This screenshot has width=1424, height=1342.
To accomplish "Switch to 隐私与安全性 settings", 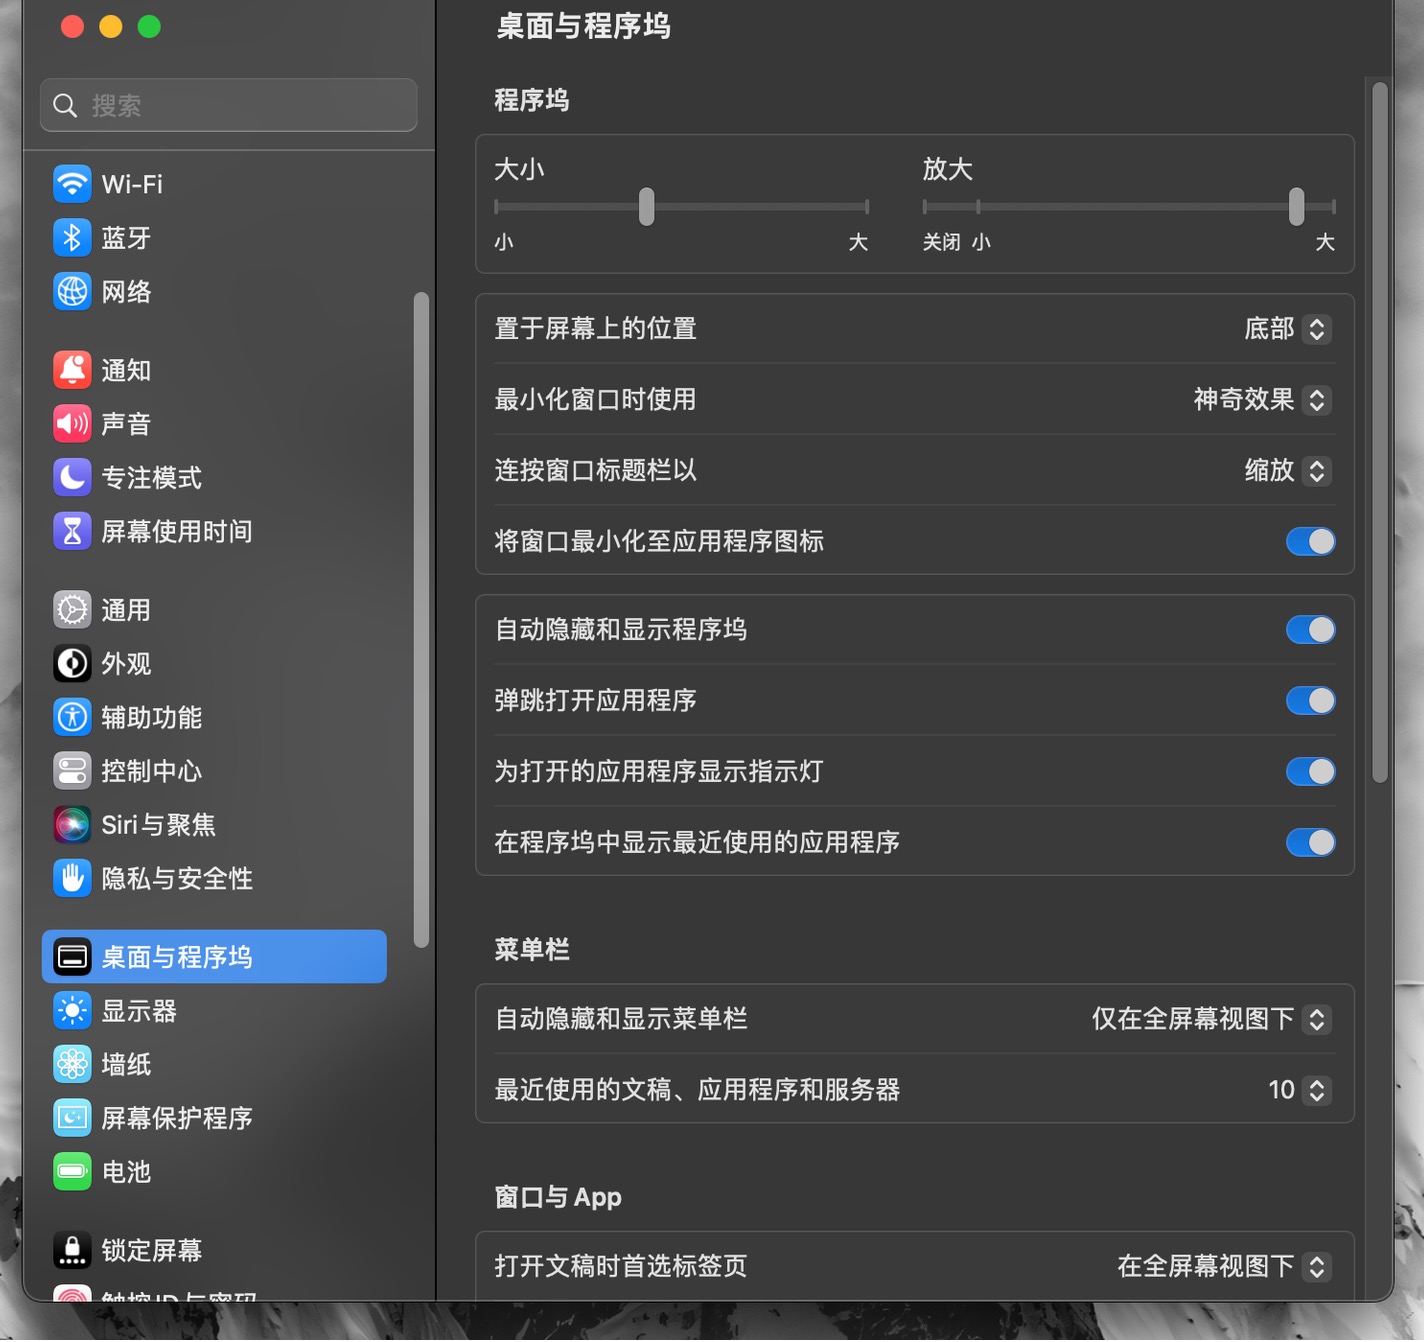I will coord(150,878).
